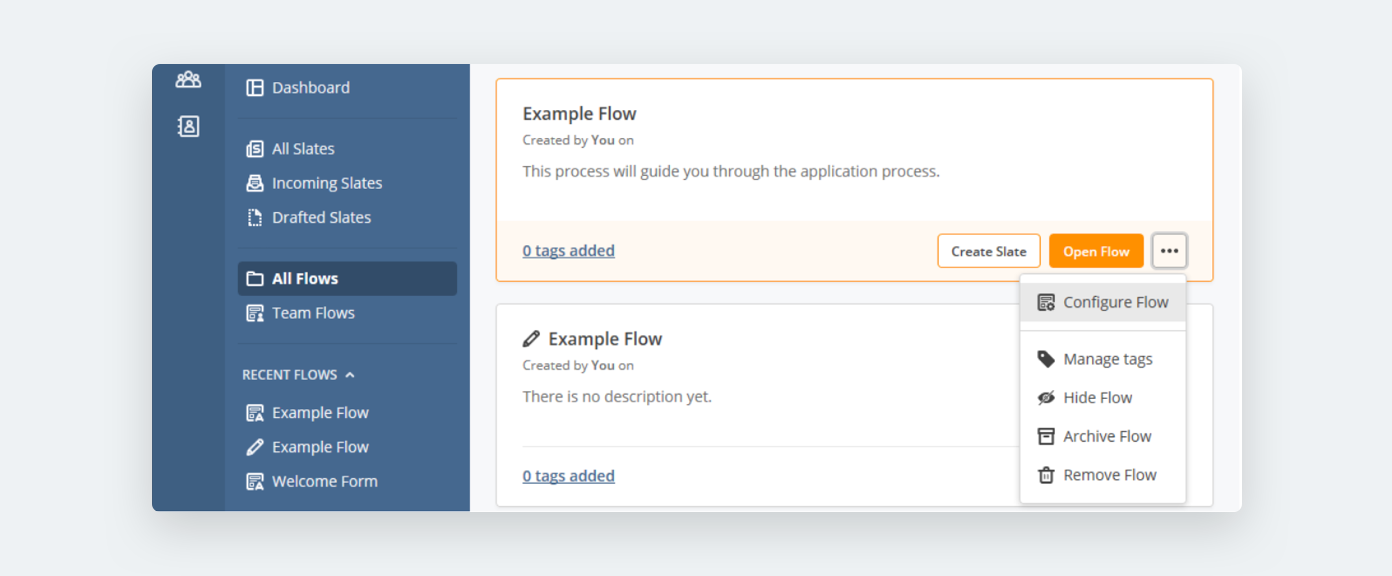Select All Flows in the sidebar
The width and height of the screenshot is (1392, 576).
[x=305, y=279]
